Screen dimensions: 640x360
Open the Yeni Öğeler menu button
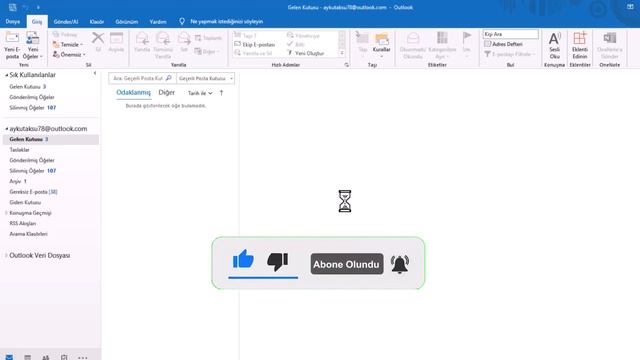tap(32, 45)
